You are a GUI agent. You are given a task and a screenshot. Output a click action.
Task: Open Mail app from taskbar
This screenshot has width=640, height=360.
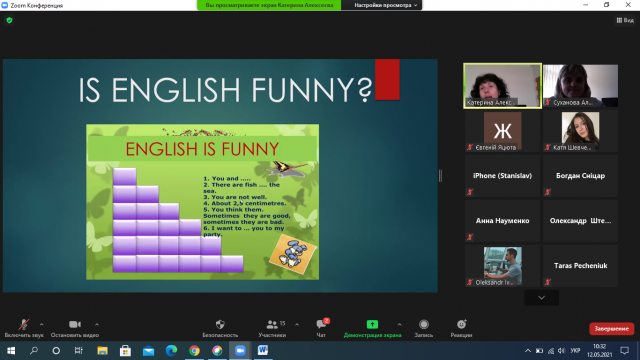tap(149, 351)
